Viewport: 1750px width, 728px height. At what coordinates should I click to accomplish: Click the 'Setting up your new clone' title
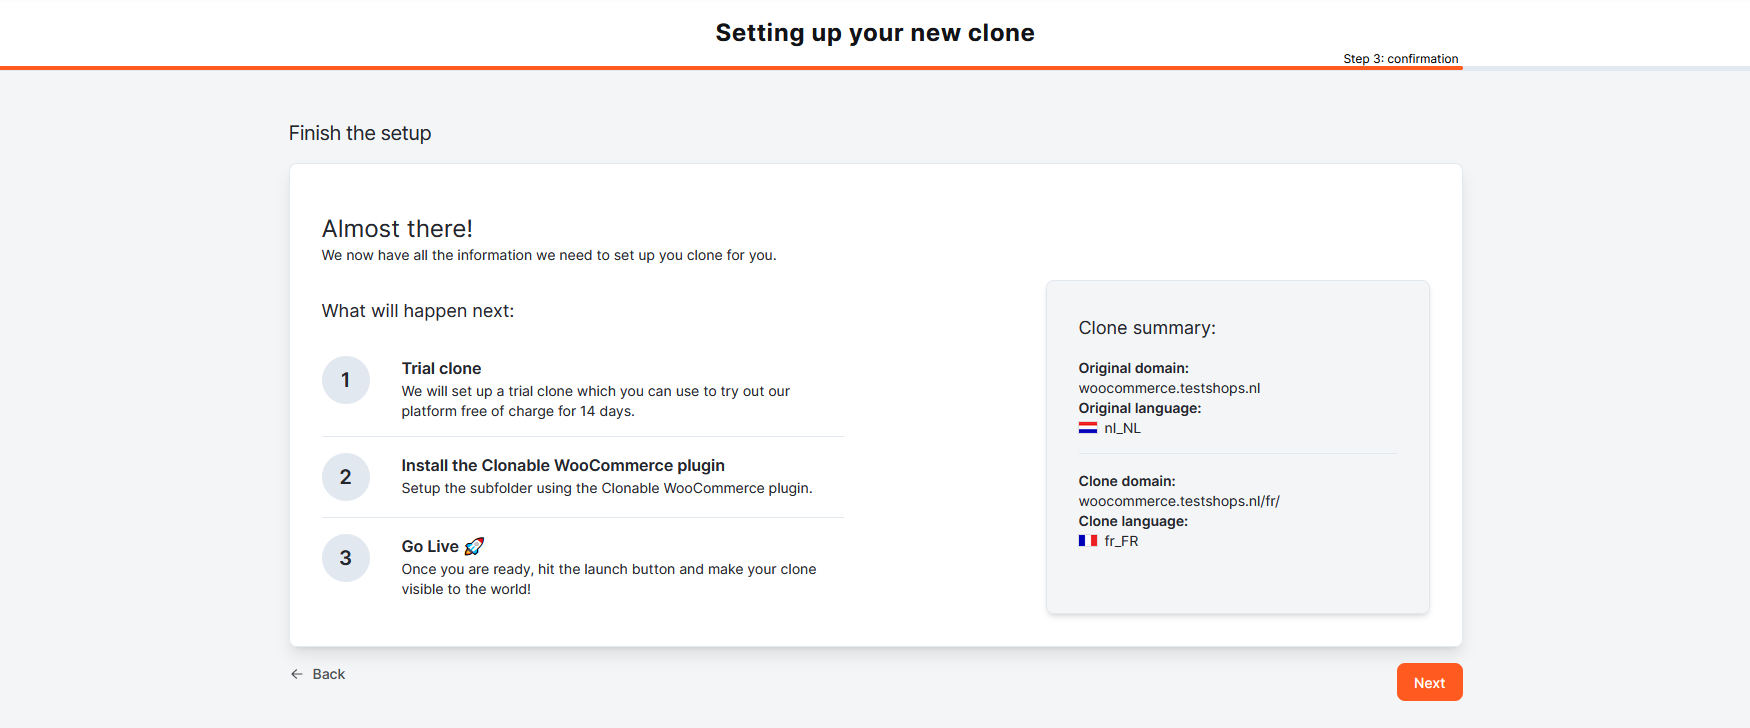tap(875, 33)
